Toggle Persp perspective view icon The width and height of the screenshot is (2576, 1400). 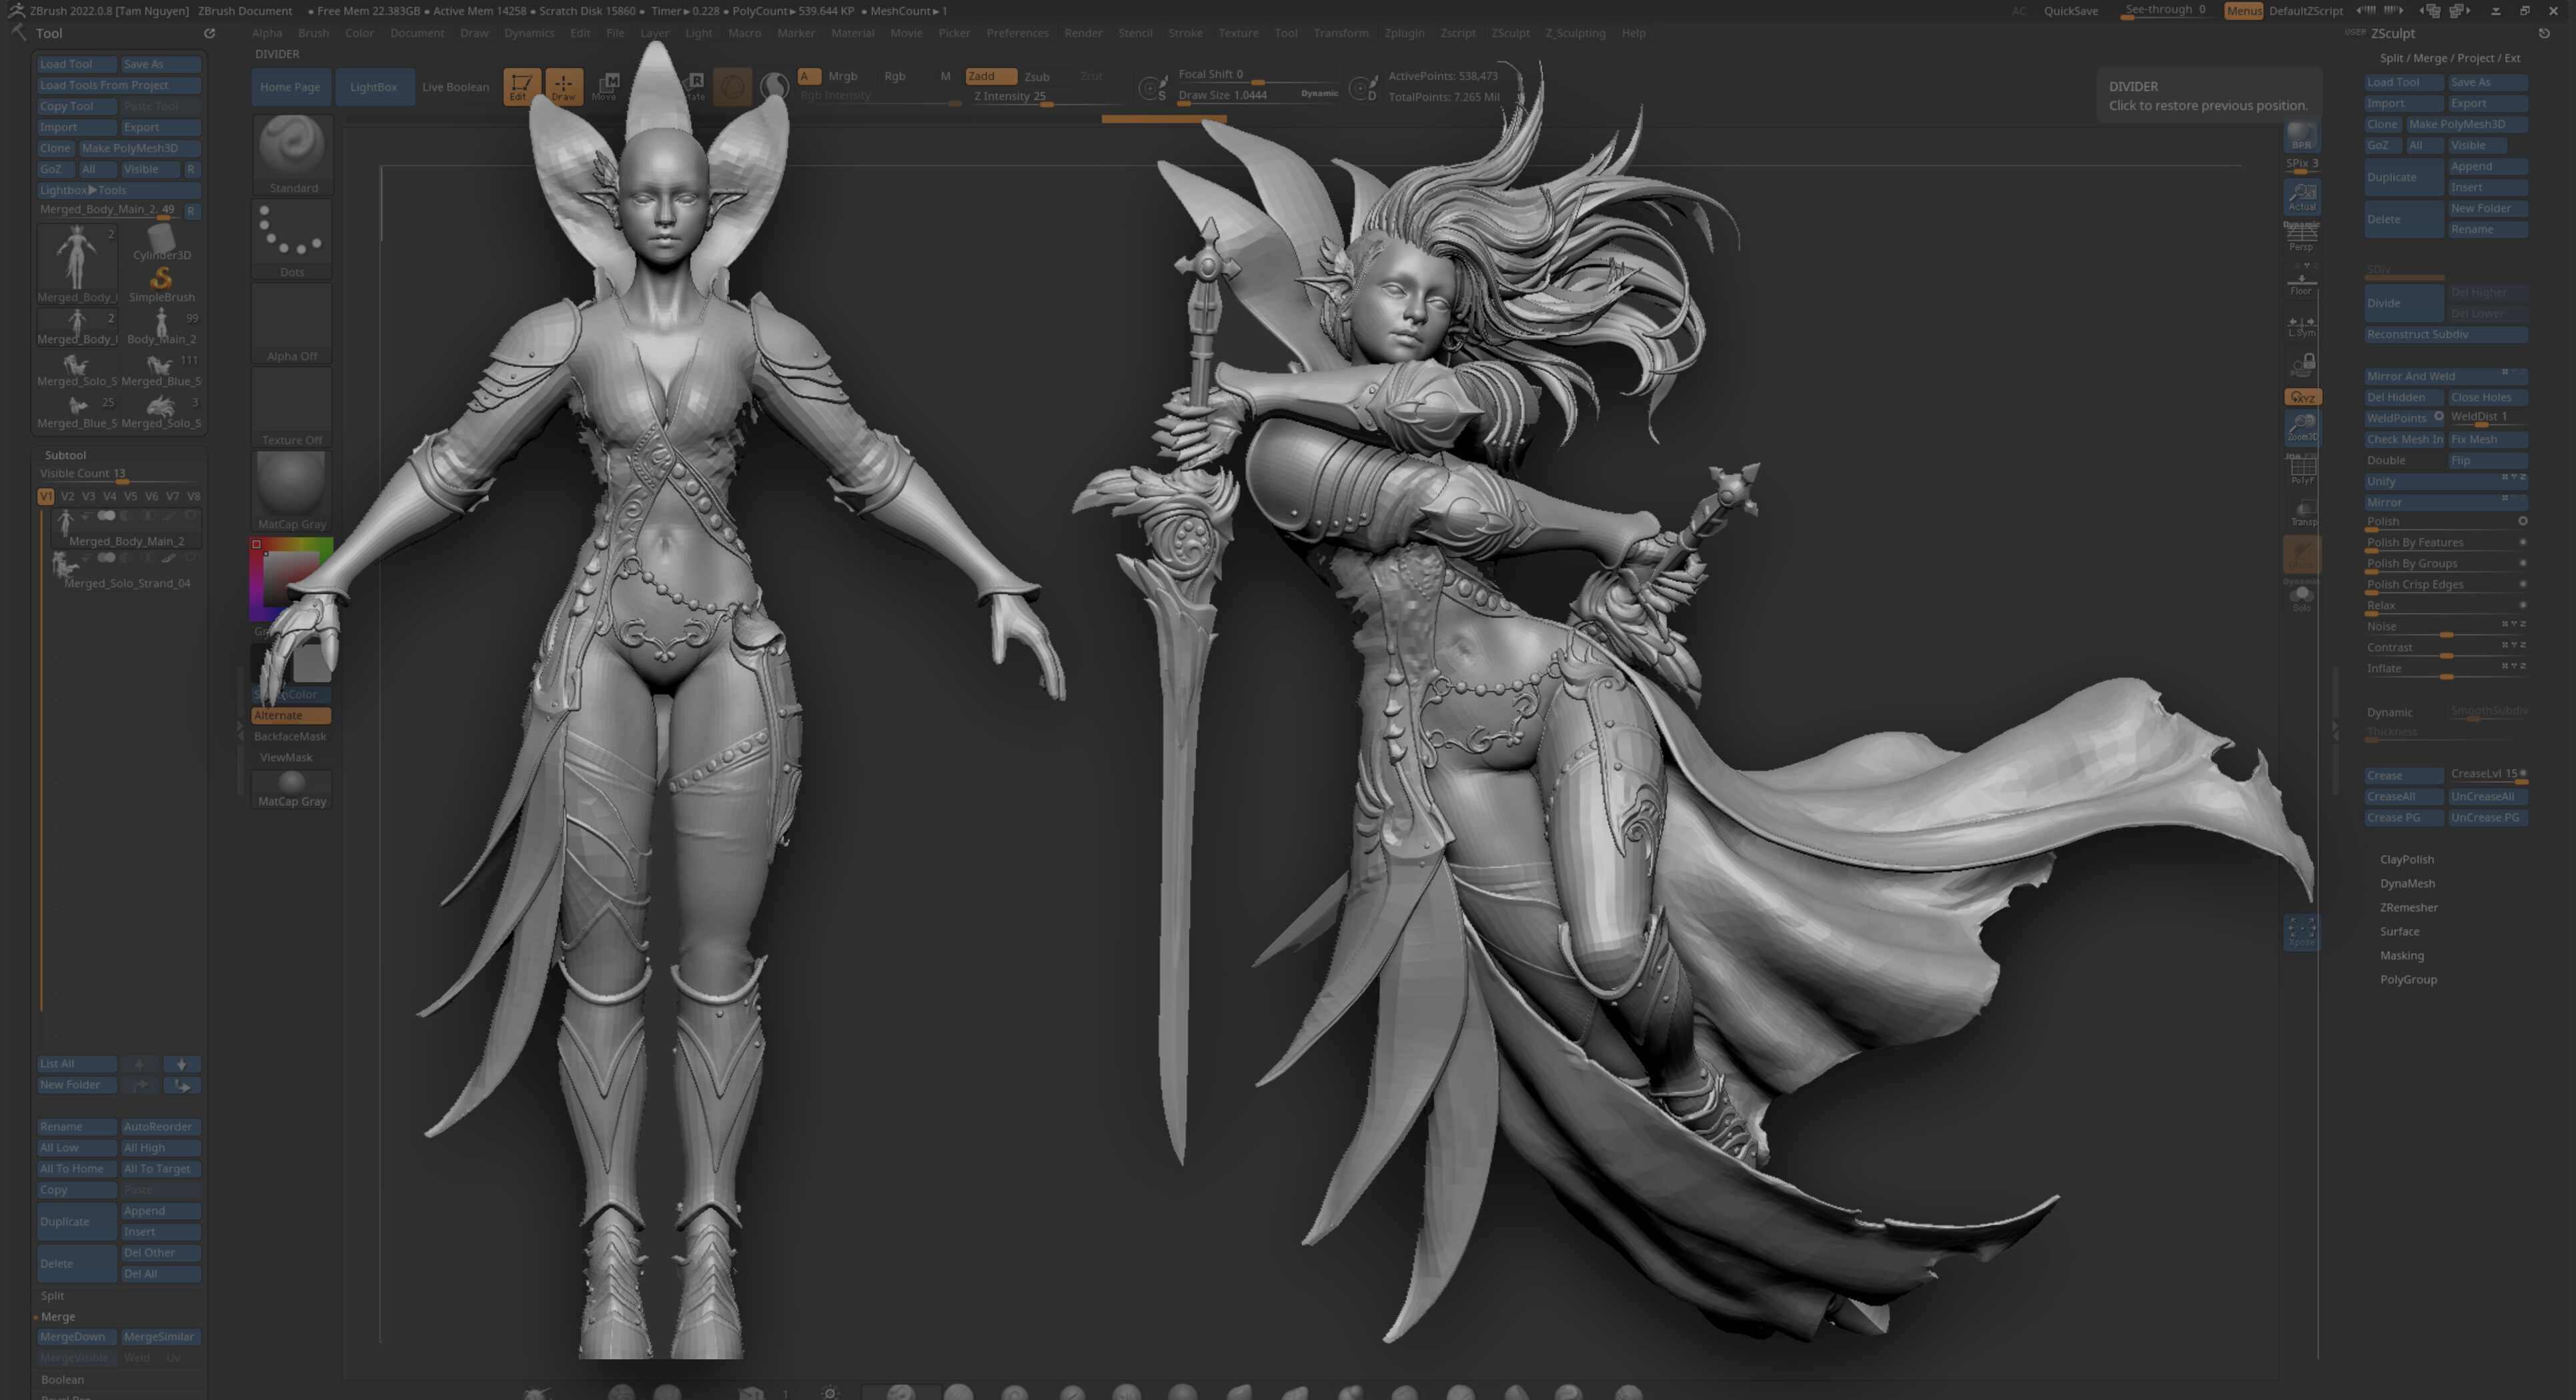point(2301,237)
